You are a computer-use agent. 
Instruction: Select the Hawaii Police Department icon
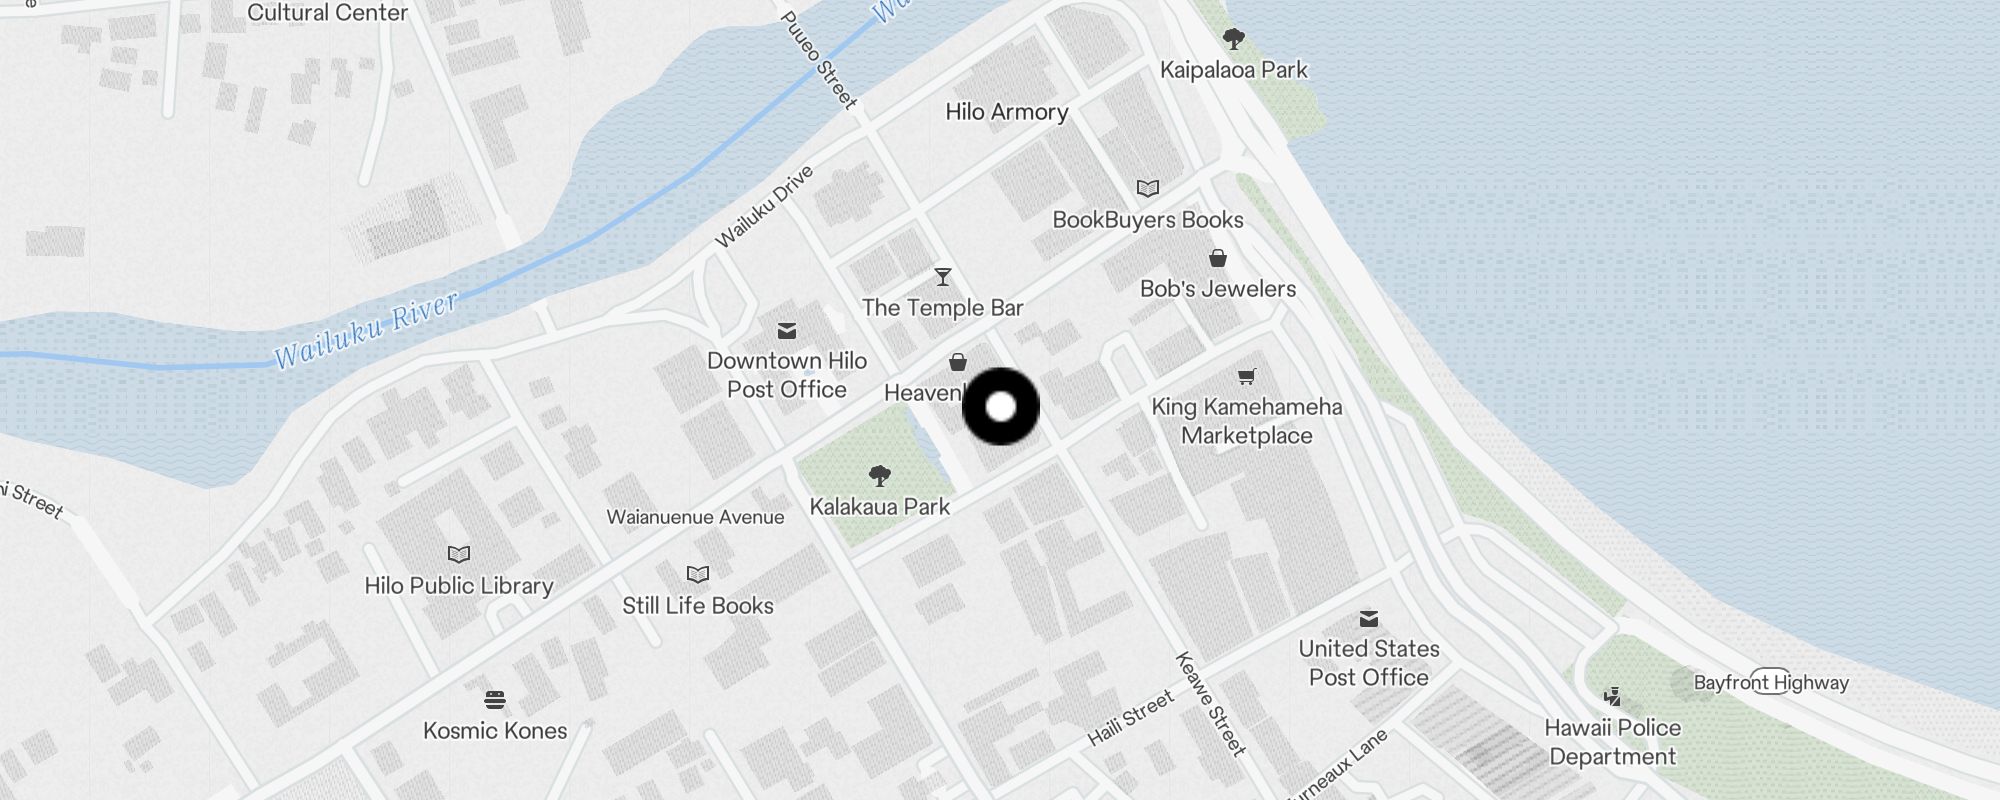click(x=1612, y=696)
